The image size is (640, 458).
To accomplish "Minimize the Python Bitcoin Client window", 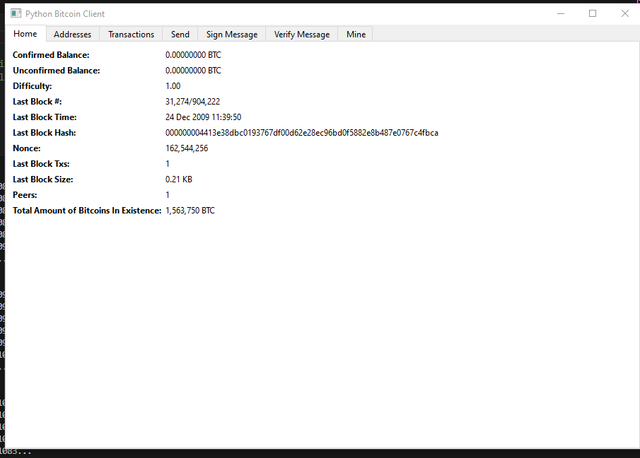I will pyautogui.click(x=561, y=13).
